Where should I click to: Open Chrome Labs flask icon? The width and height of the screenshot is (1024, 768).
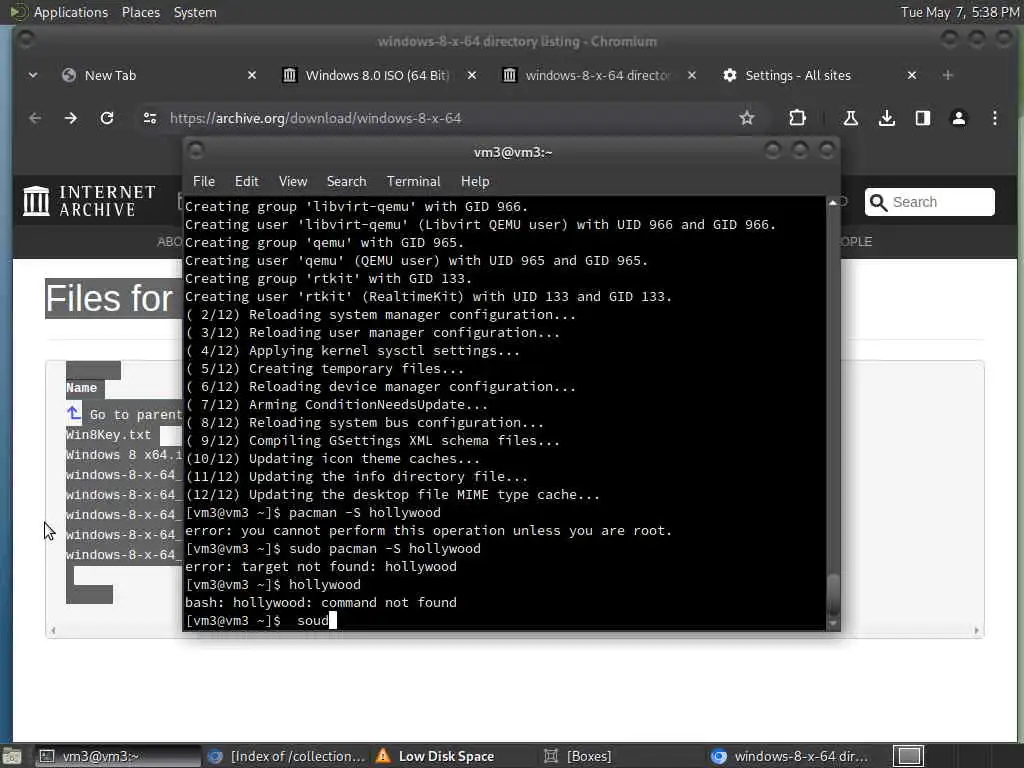click(850, 118)
